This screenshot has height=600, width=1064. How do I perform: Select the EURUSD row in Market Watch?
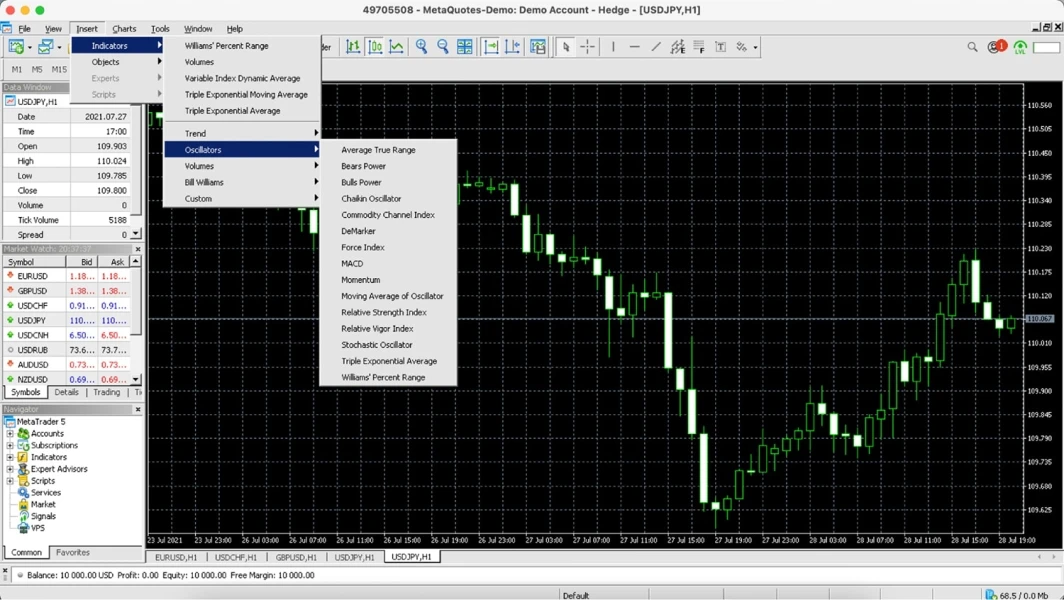click(33, 276)
